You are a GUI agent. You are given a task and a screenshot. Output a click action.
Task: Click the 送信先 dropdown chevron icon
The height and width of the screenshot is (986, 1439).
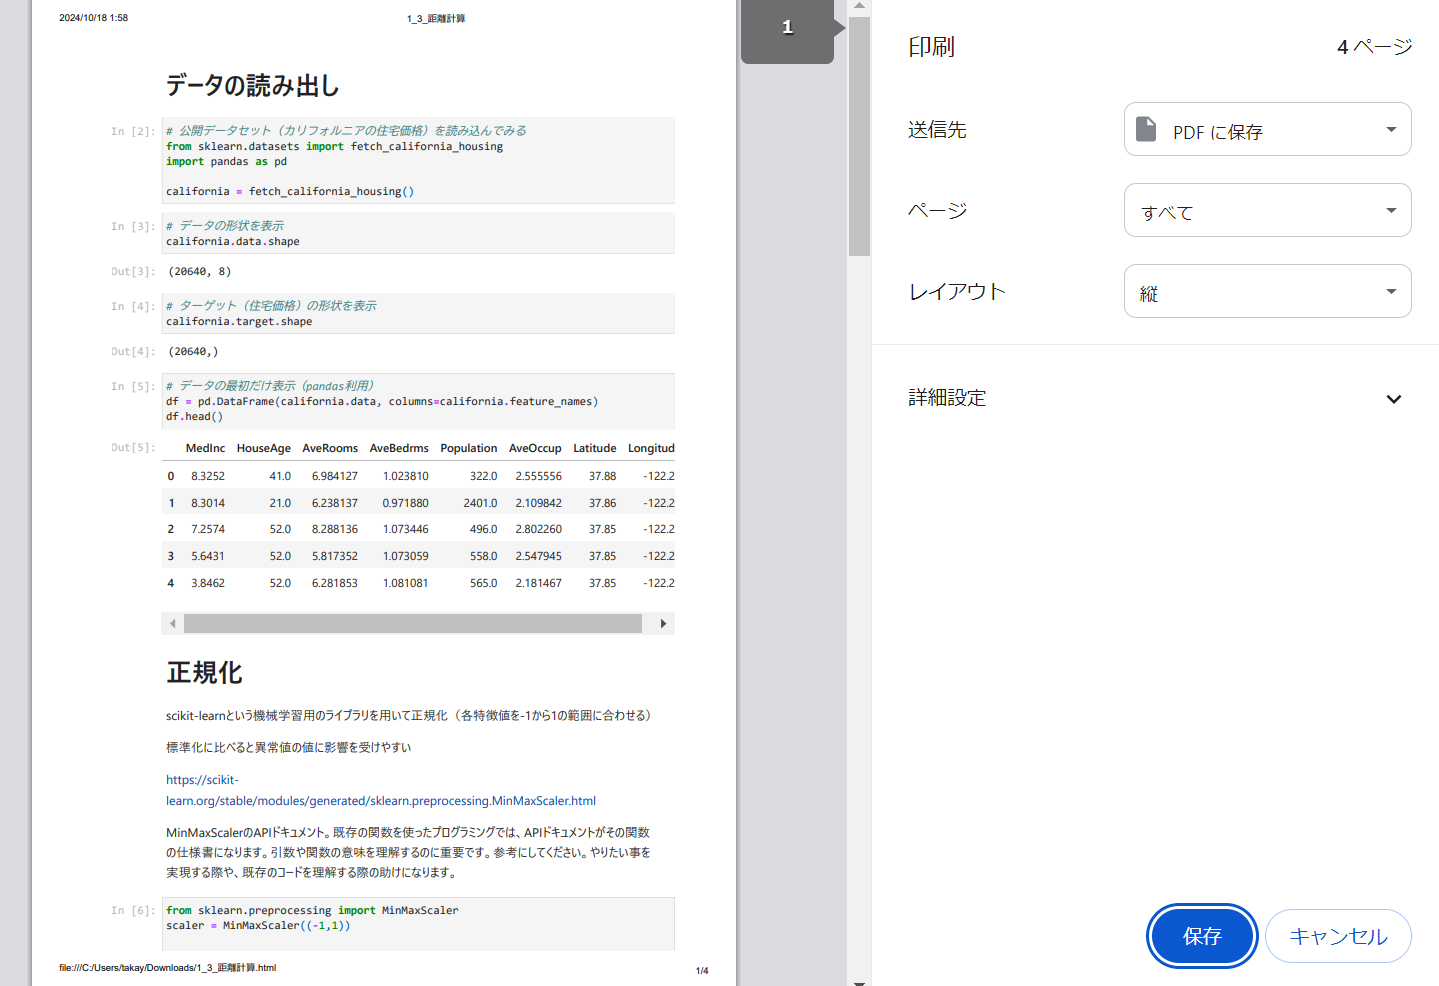1390,129
